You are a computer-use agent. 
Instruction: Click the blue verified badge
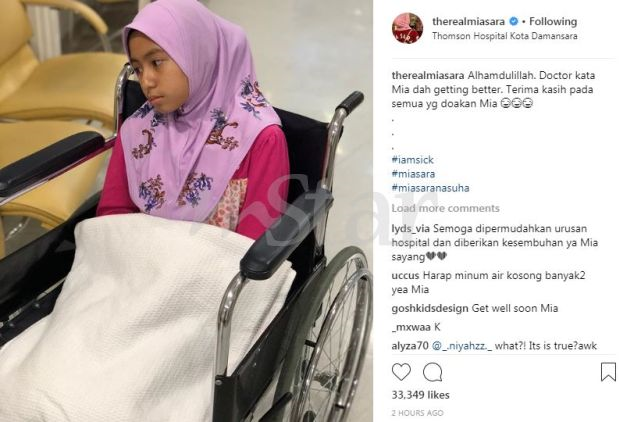(x=513, y=21)
